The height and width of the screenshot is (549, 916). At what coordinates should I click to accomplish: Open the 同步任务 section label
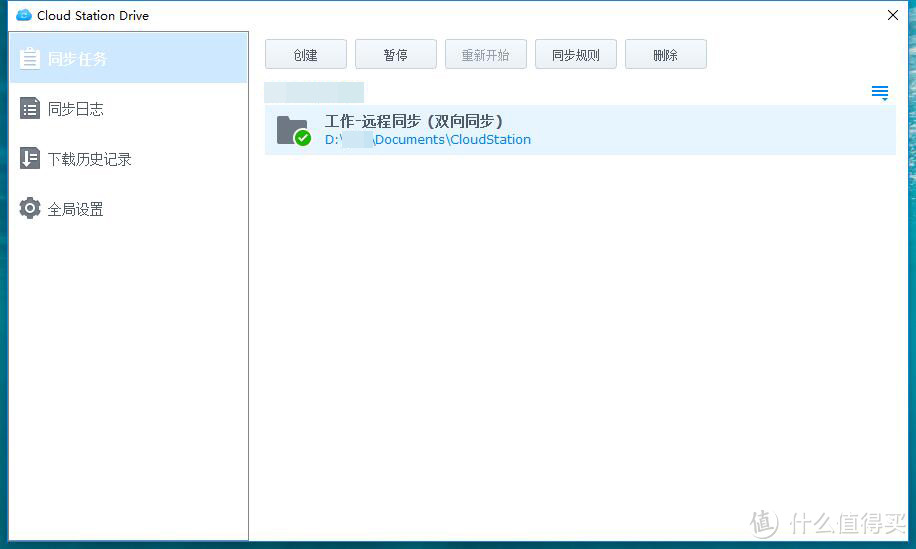77,59
